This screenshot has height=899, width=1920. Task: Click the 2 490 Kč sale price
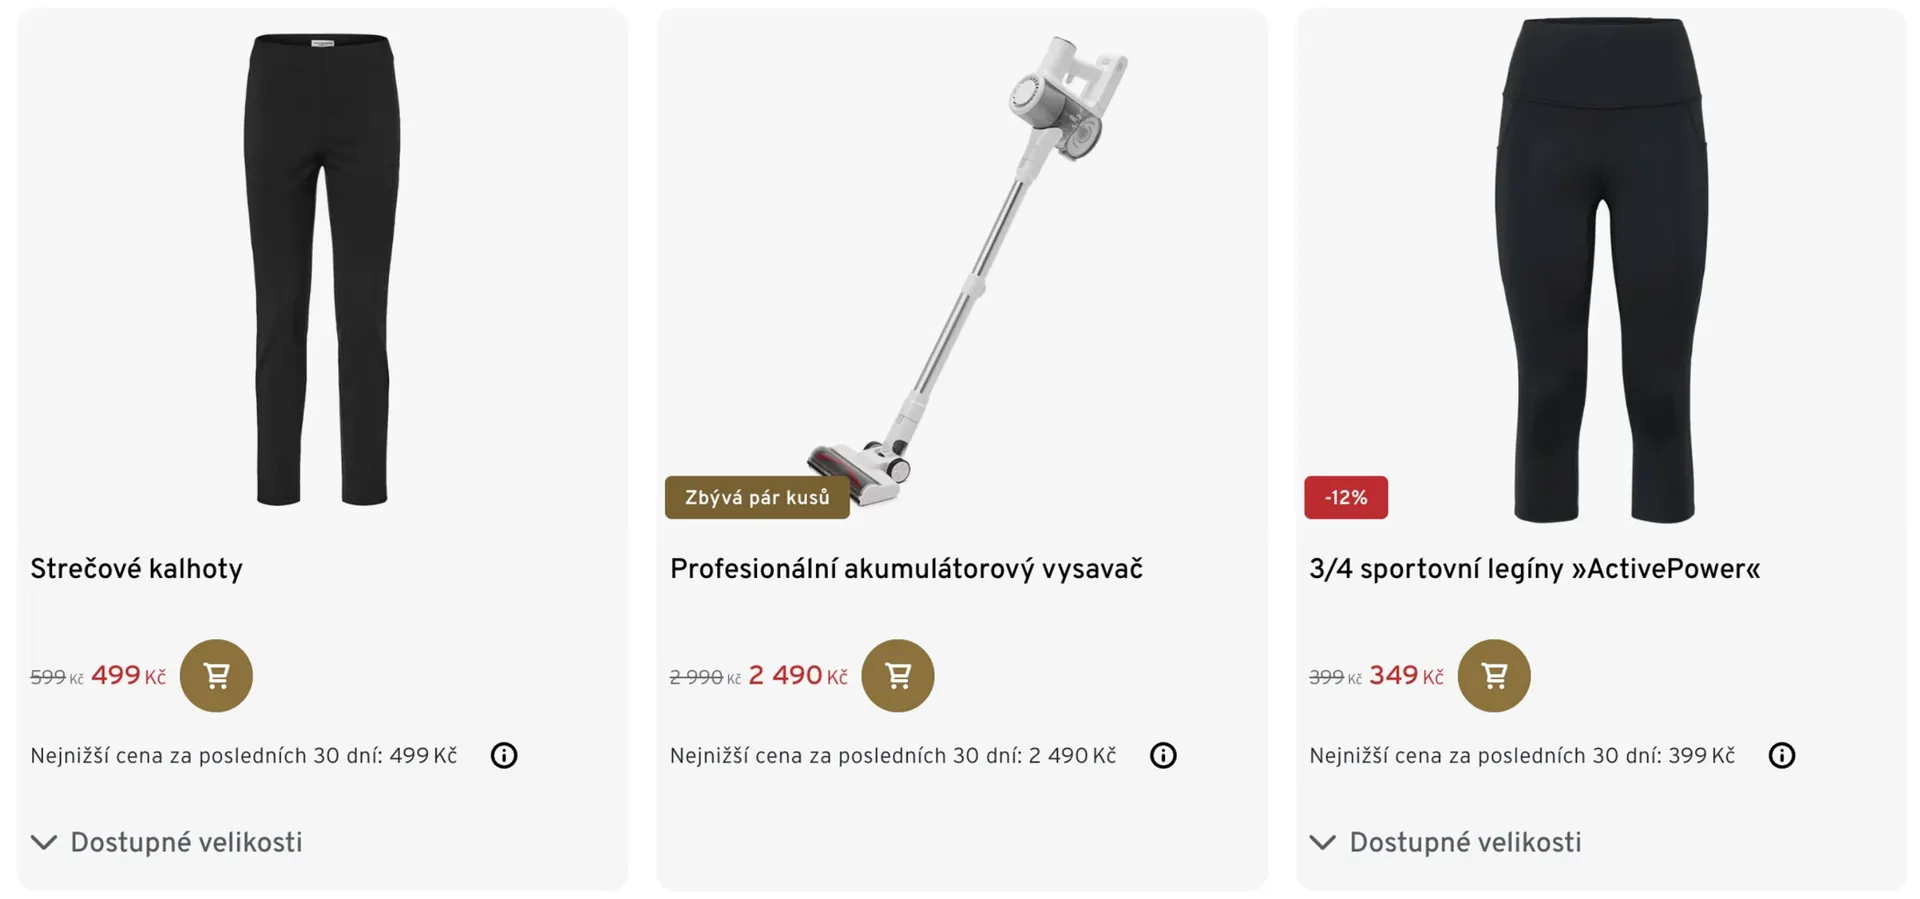797,676
